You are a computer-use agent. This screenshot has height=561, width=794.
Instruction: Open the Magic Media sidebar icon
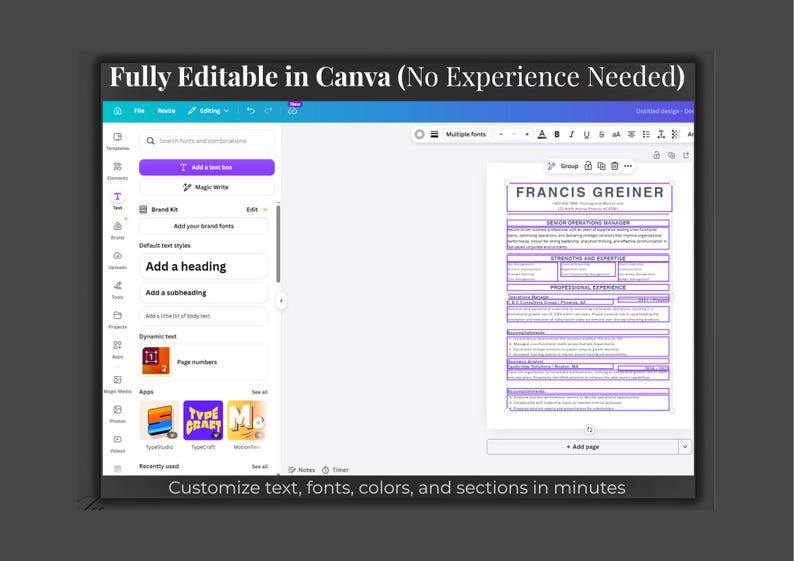click(117, 384)
